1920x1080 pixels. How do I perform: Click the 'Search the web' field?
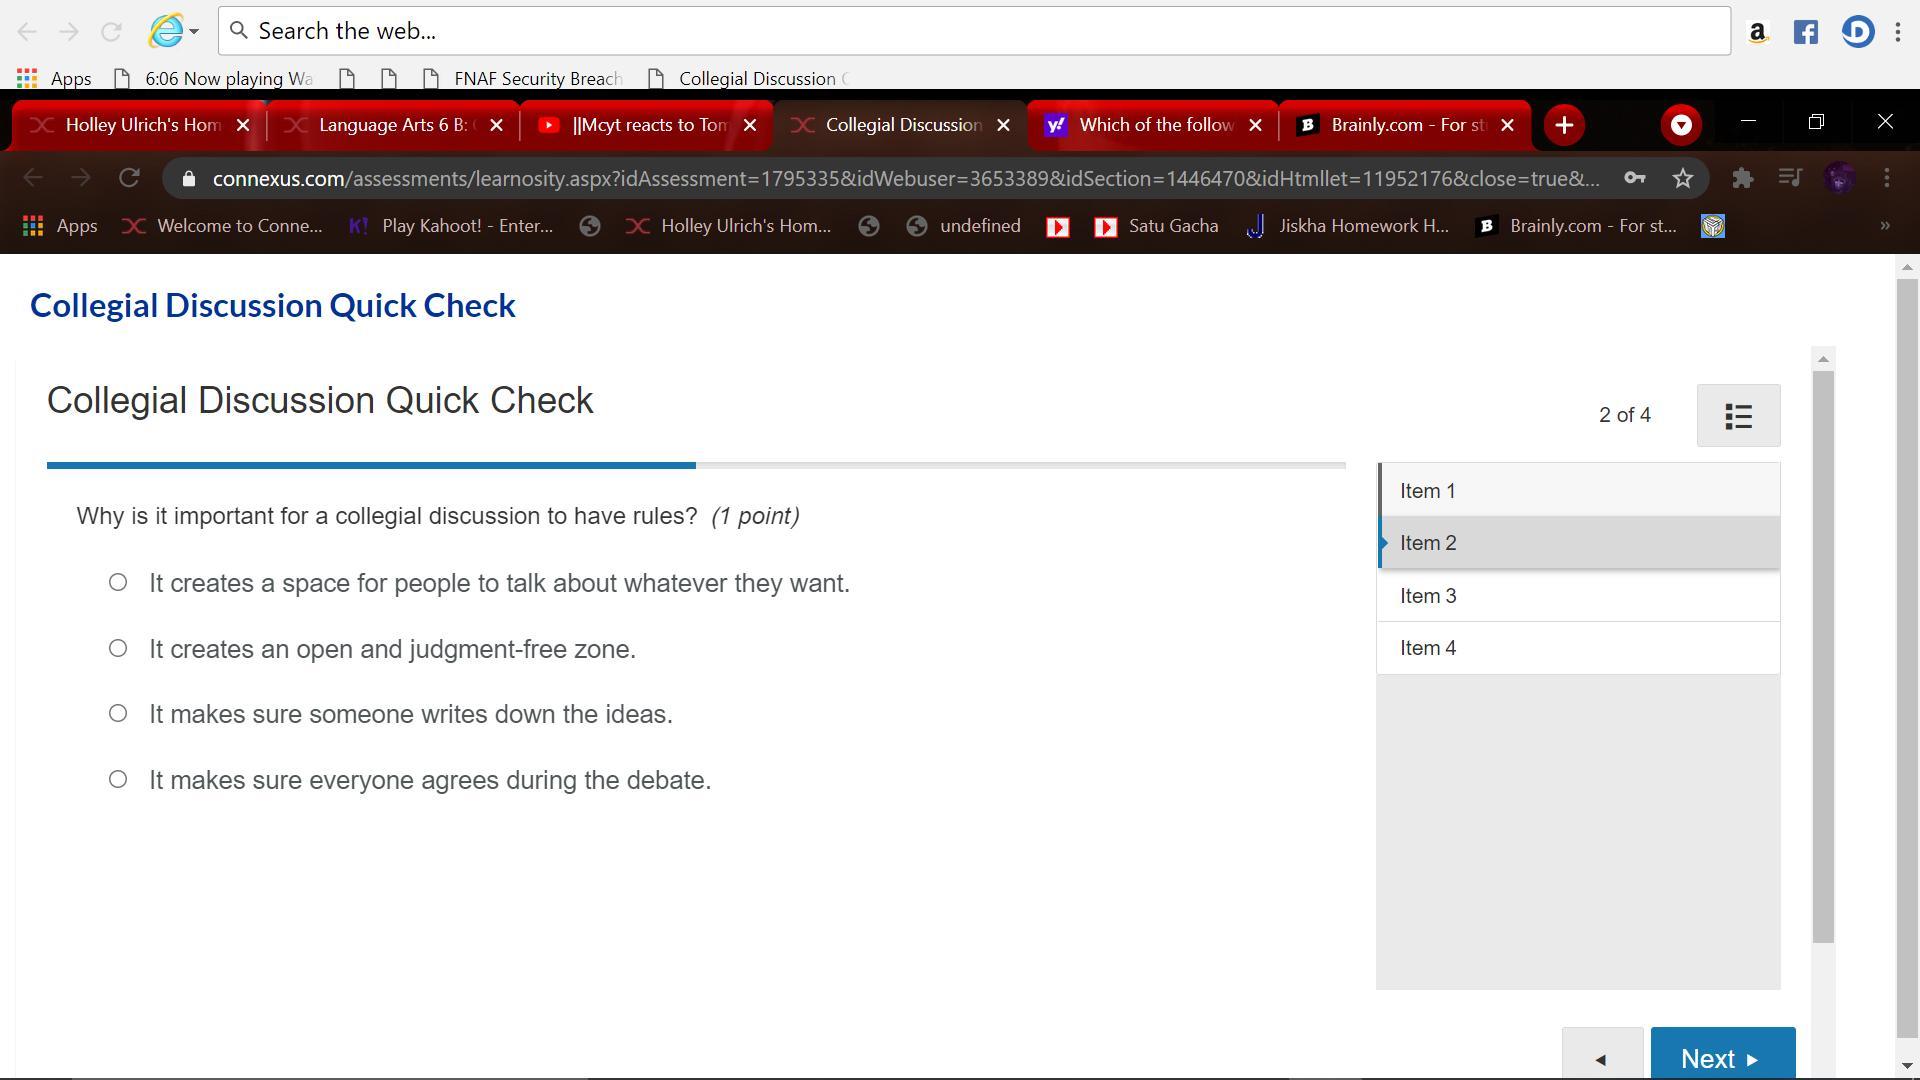[x=975, y=31]
